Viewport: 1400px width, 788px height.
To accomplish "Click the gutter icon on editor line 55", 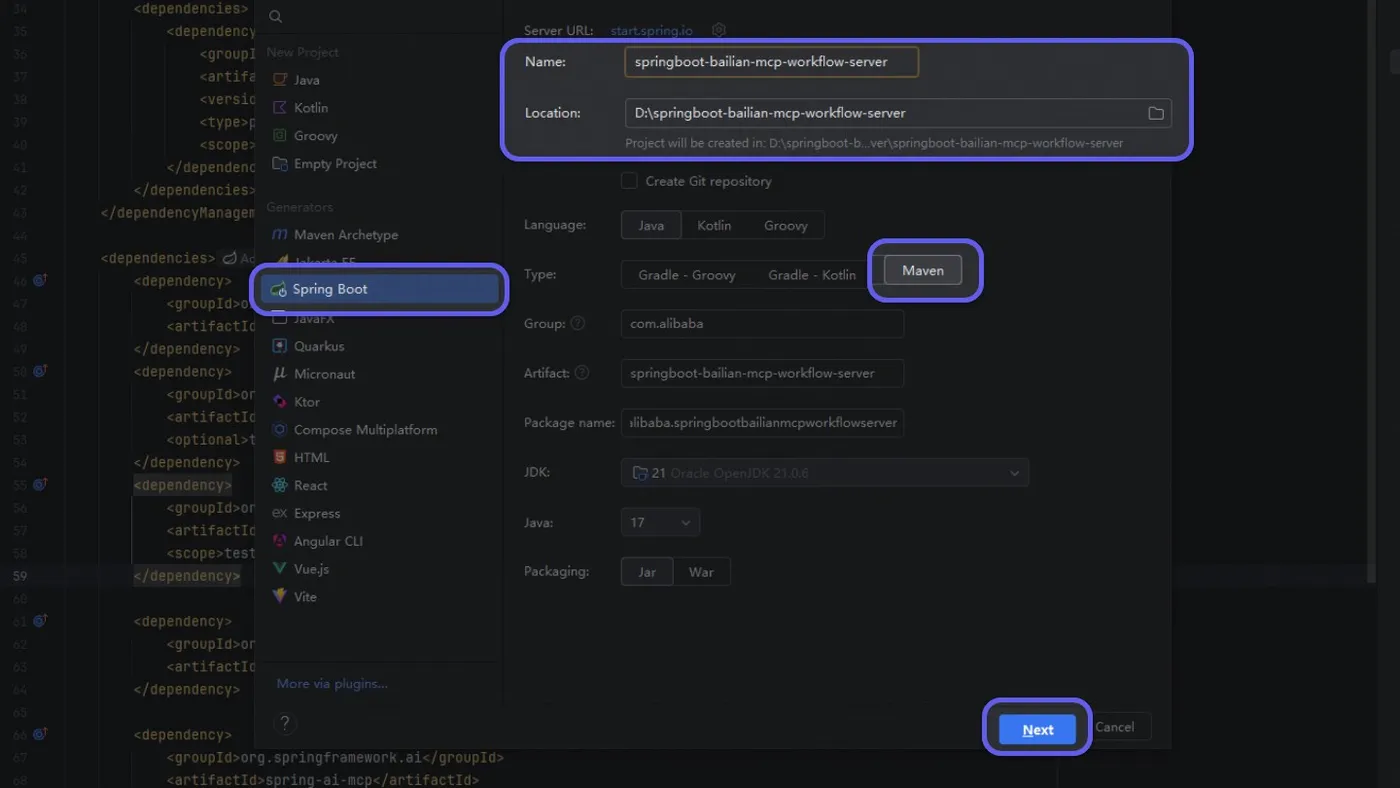I will (40, 485).
